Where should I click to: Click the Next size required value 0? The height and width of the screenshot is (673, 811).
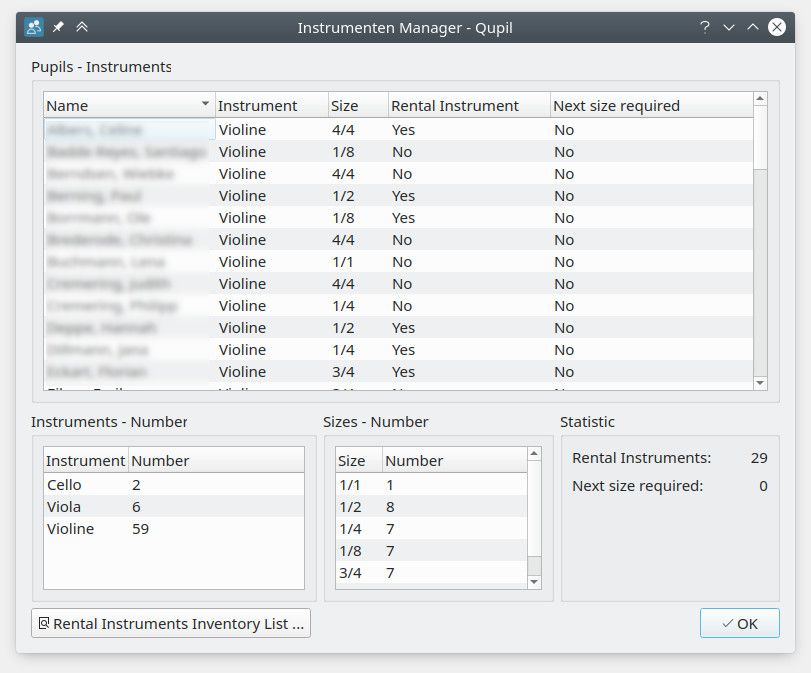(763, 486)
